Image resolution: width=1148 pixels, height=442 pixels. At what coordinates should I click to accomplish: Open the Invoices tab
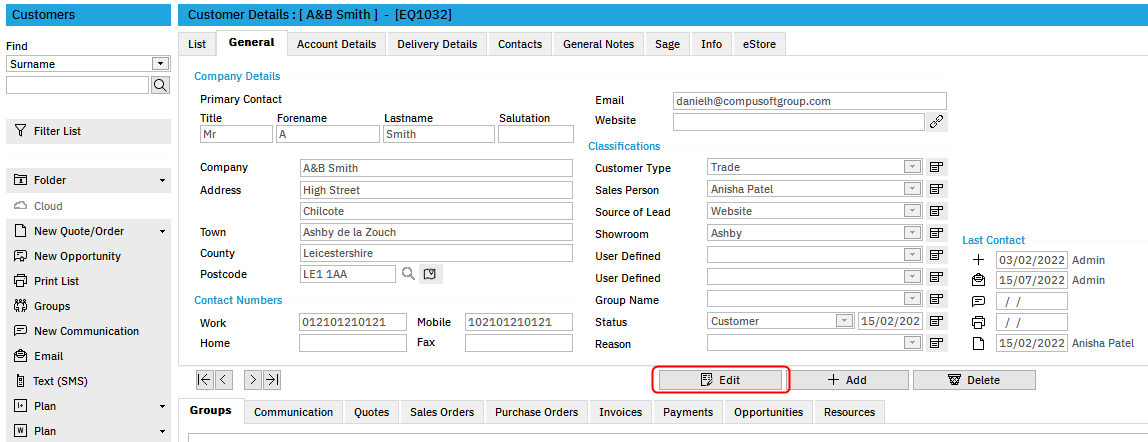pyautogui.click(x=620, y=412)
